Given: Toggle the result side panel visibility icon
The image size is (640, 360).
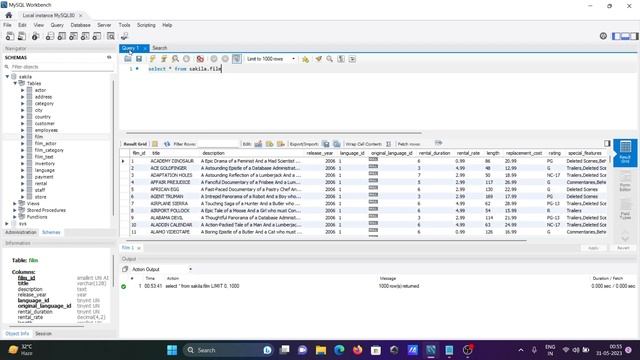Looking at the screenshot, I should (x=607, y=143).
